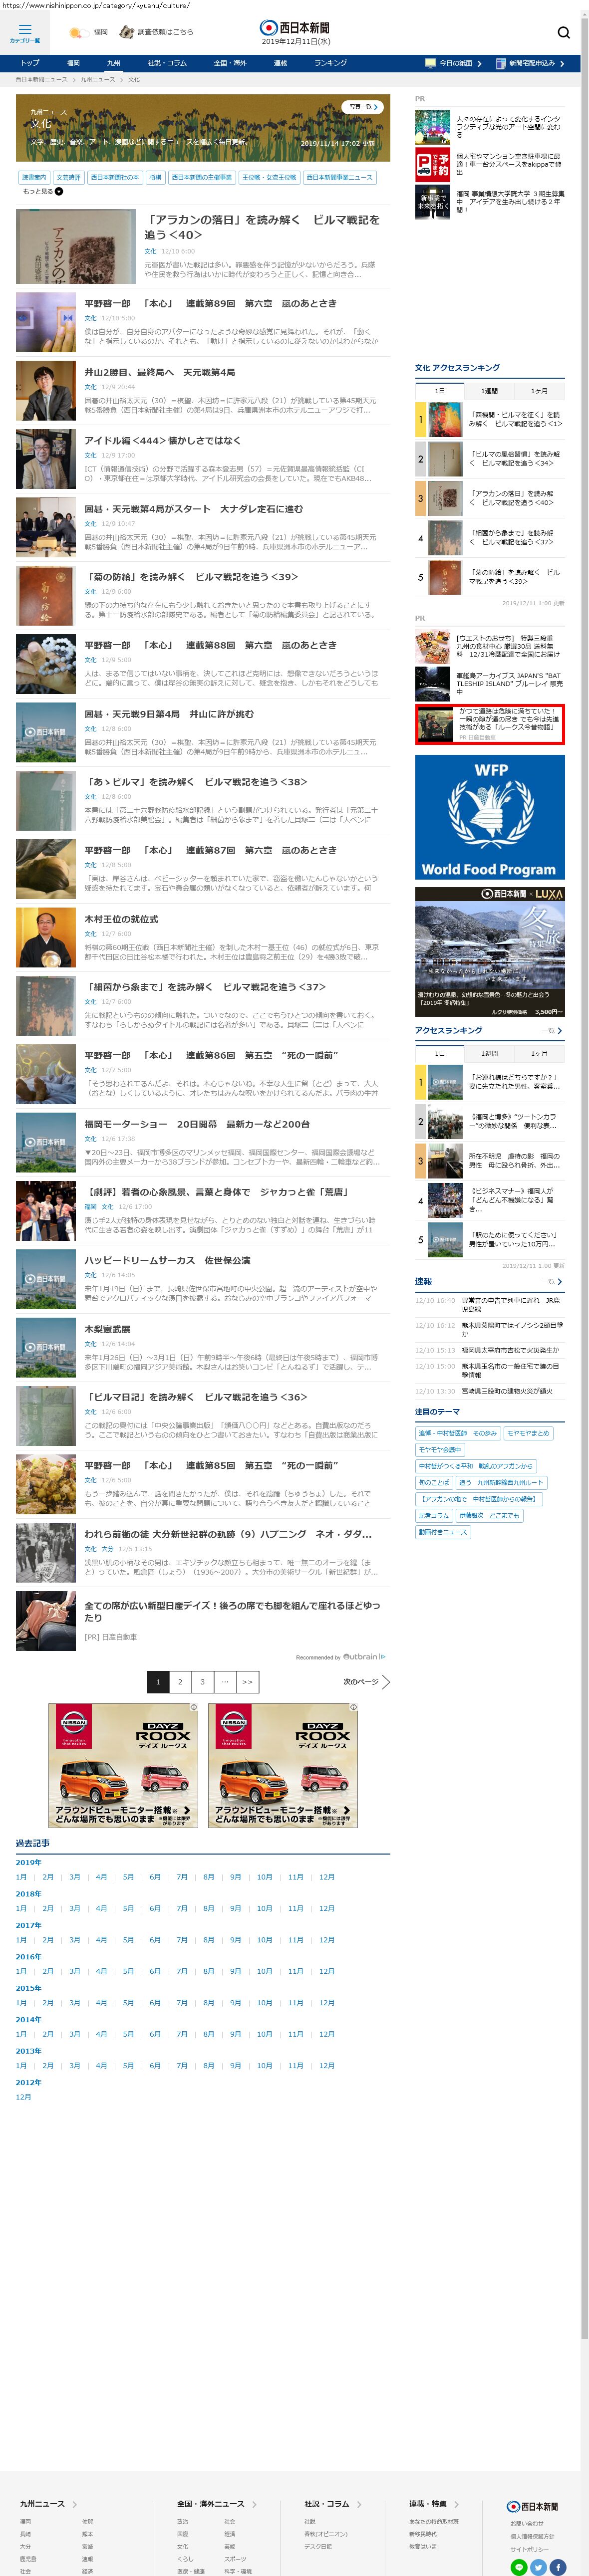Switch 文化 アクセスランキング to 1週間 tab

(x=489, y=391)
